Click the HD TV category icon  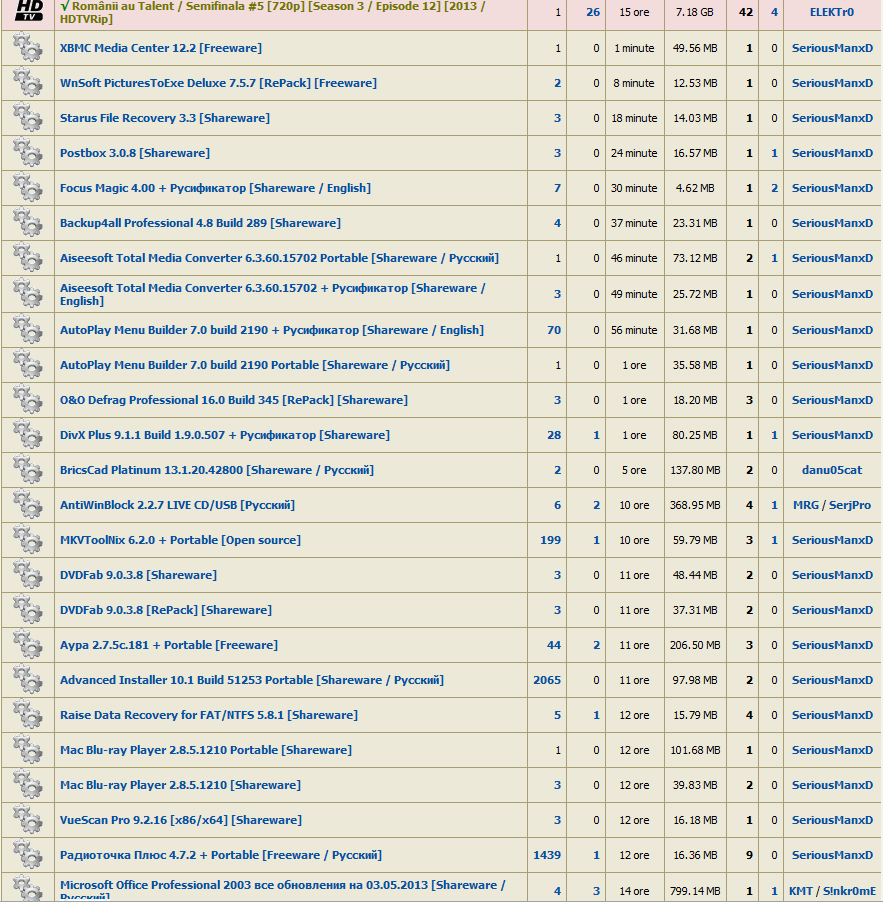pos(28,11)
